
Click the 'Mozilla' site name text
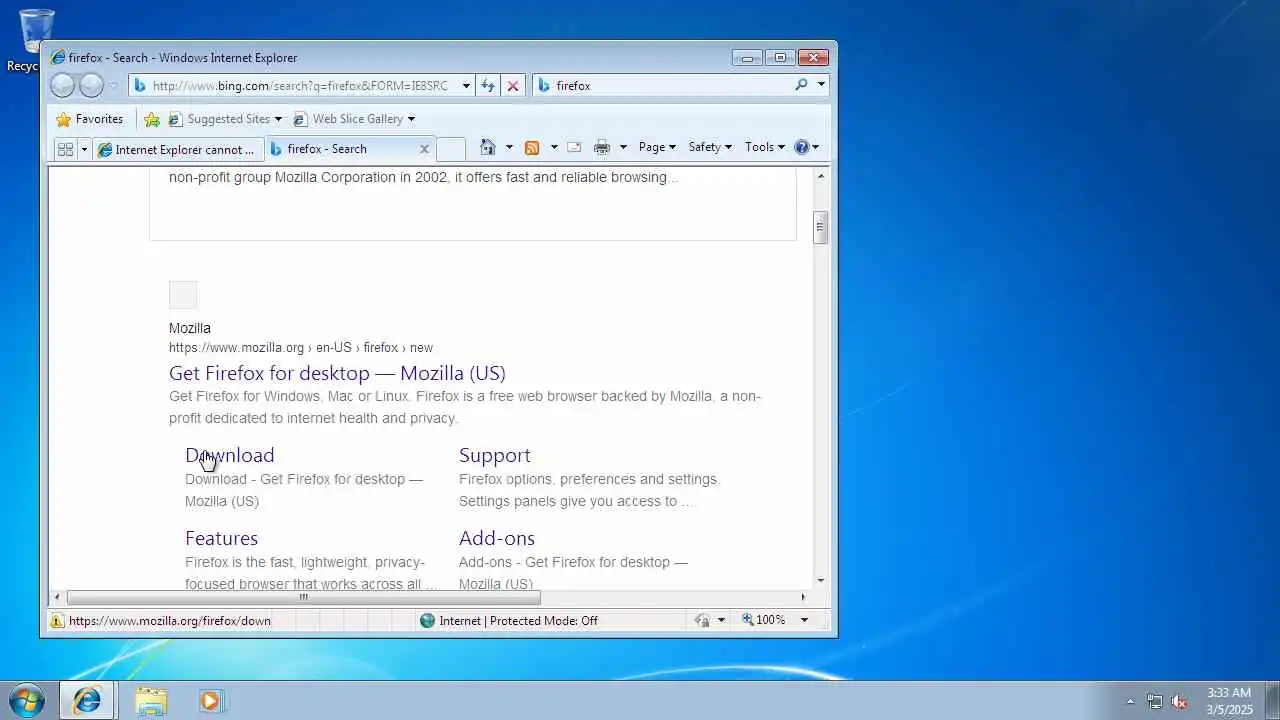click(190, 328)
